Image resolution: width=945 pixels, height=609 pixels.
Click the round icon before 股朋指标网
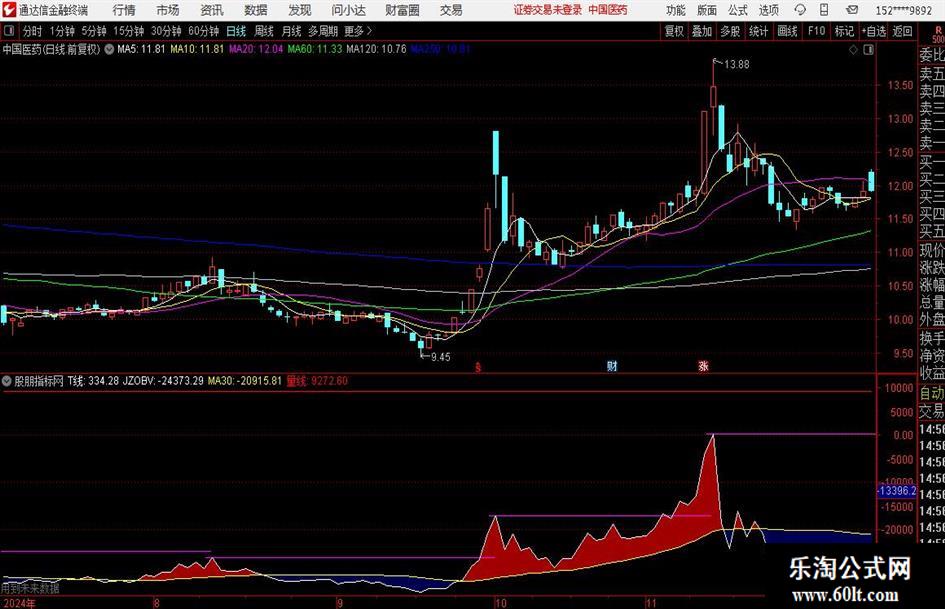pos(7,381)
